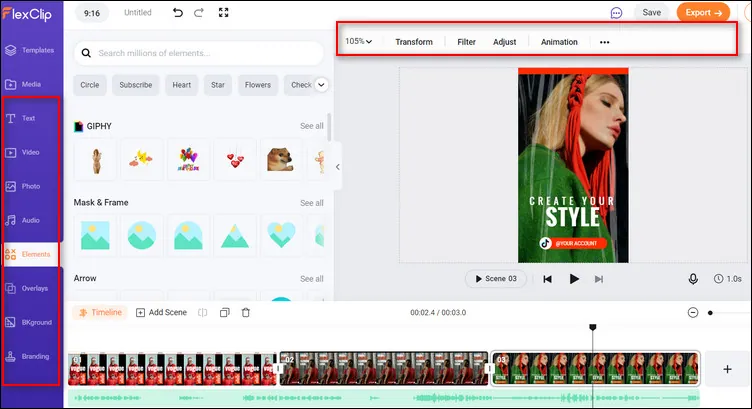752x409 pixels.
Task: Pick the balloons GIPHY sticker
Action: pyautogui.click(x=188, y=160)
